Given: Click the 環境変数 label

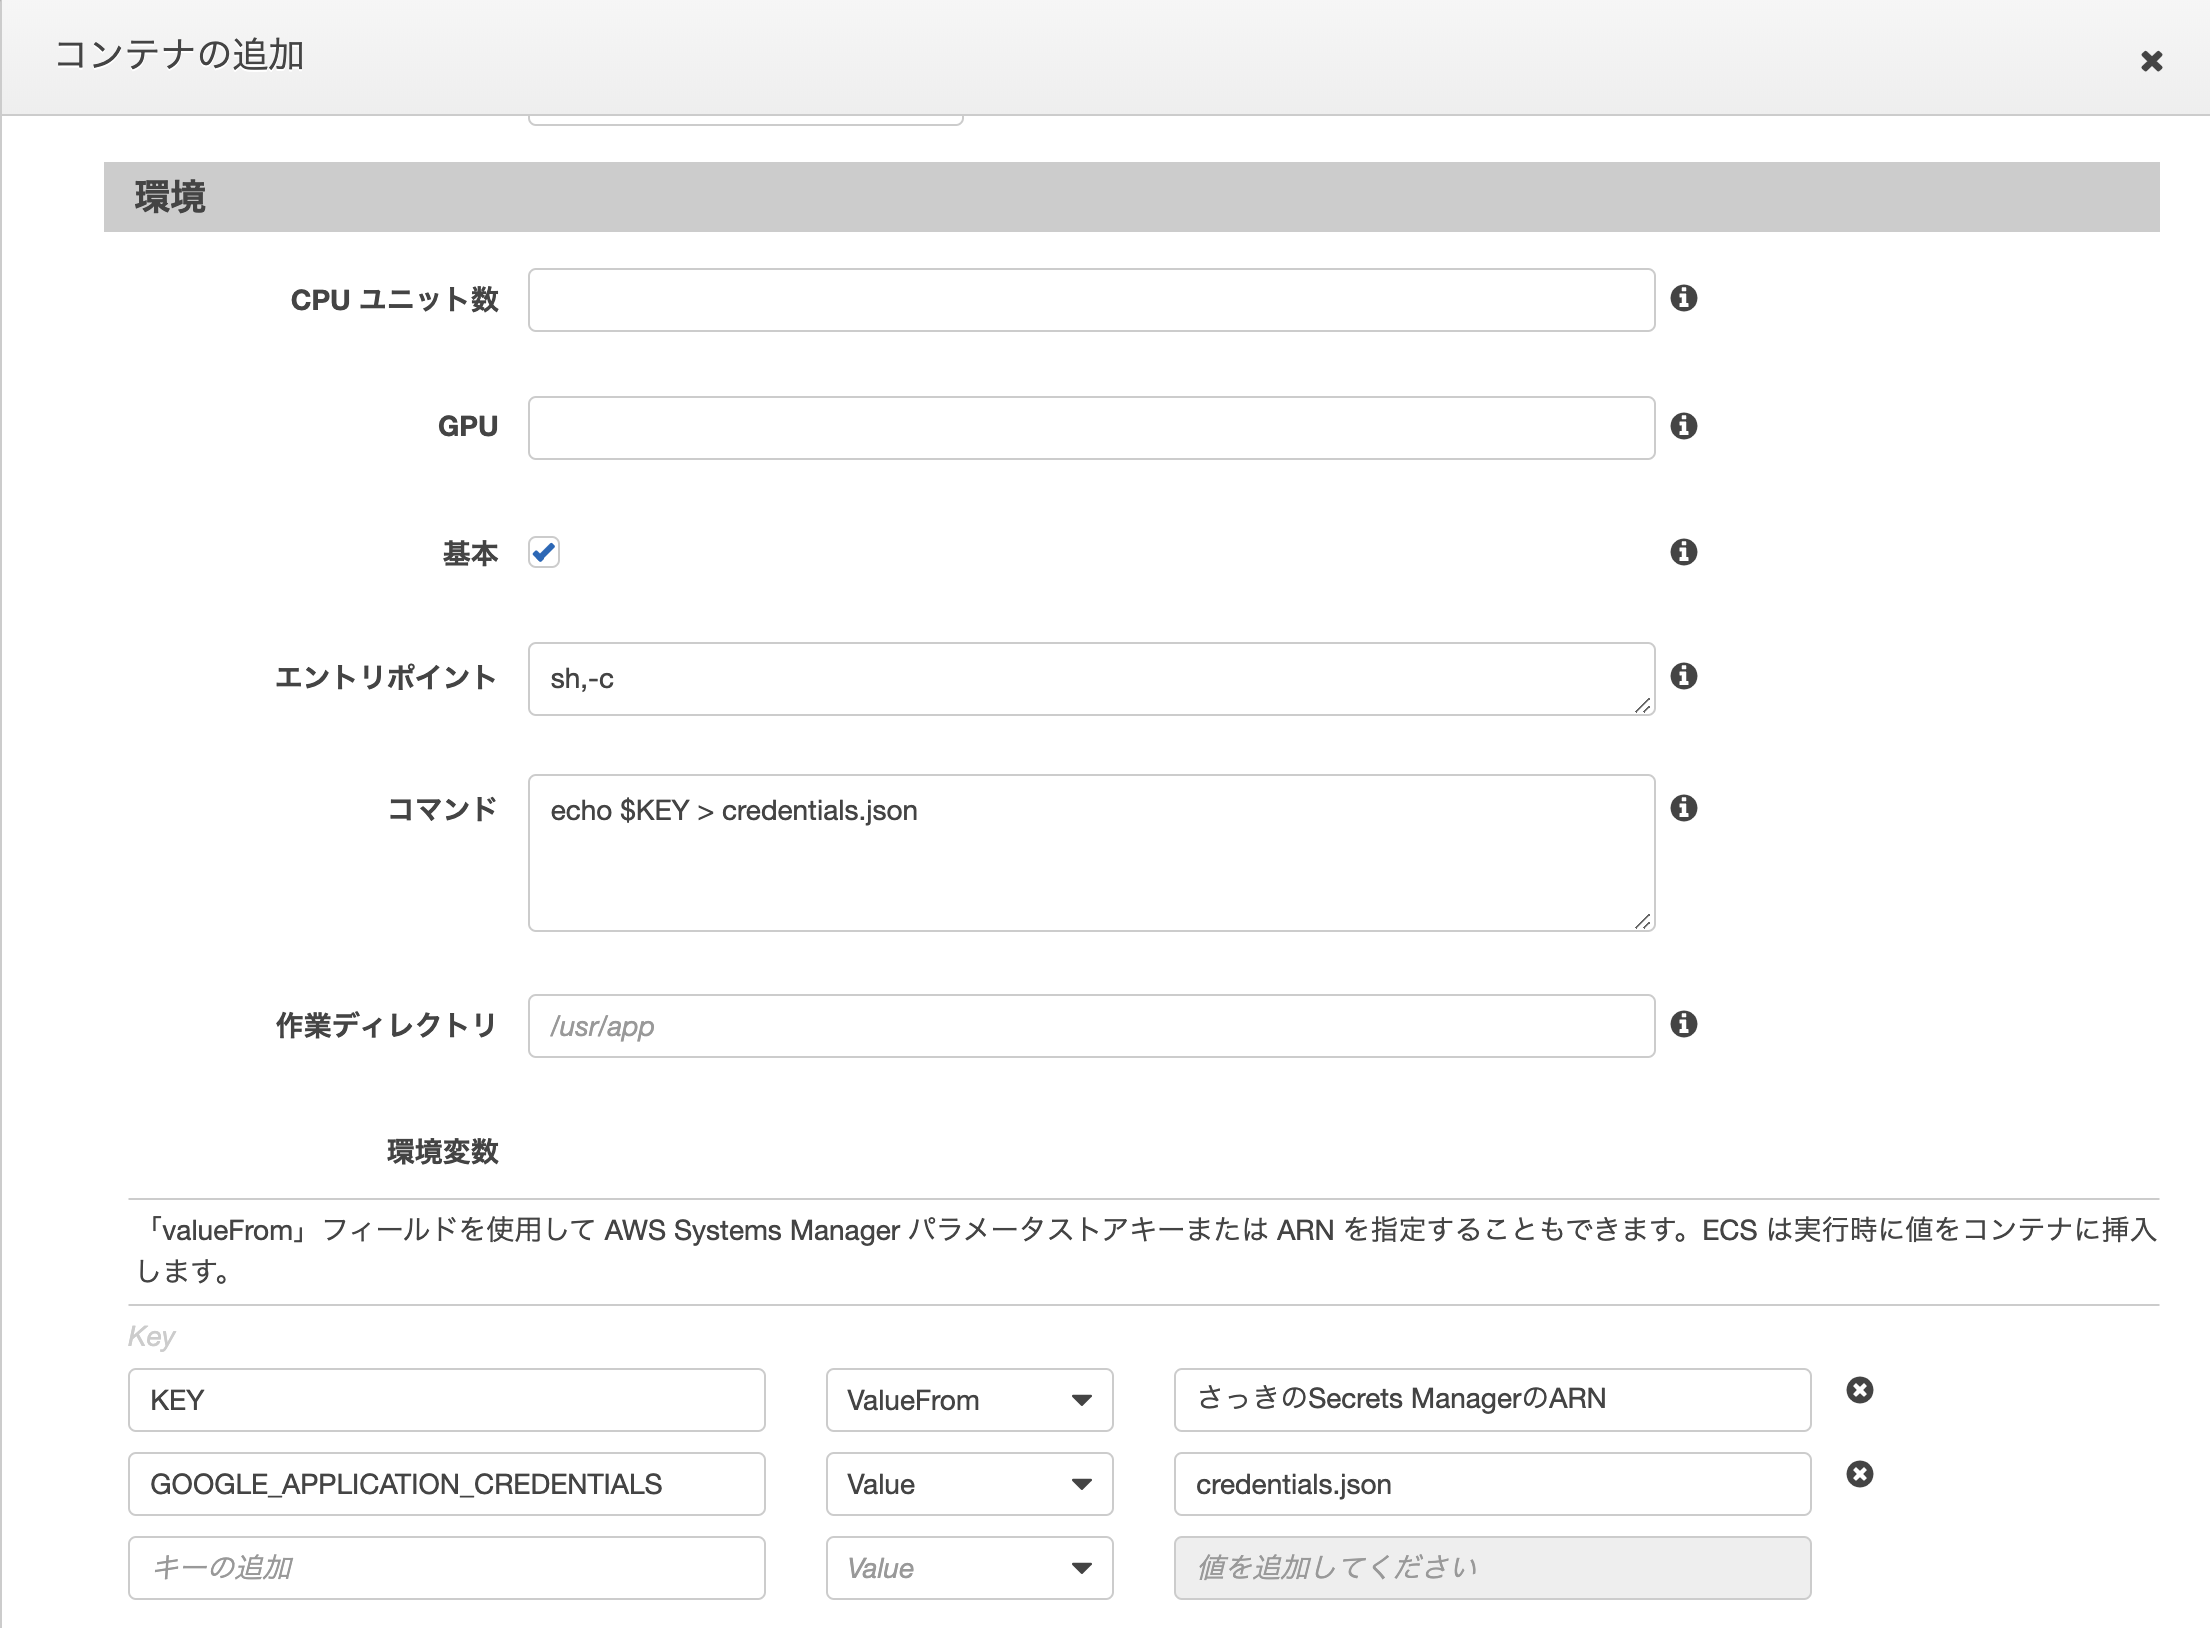Looking at the screenshot, I should pos(442,1152).
